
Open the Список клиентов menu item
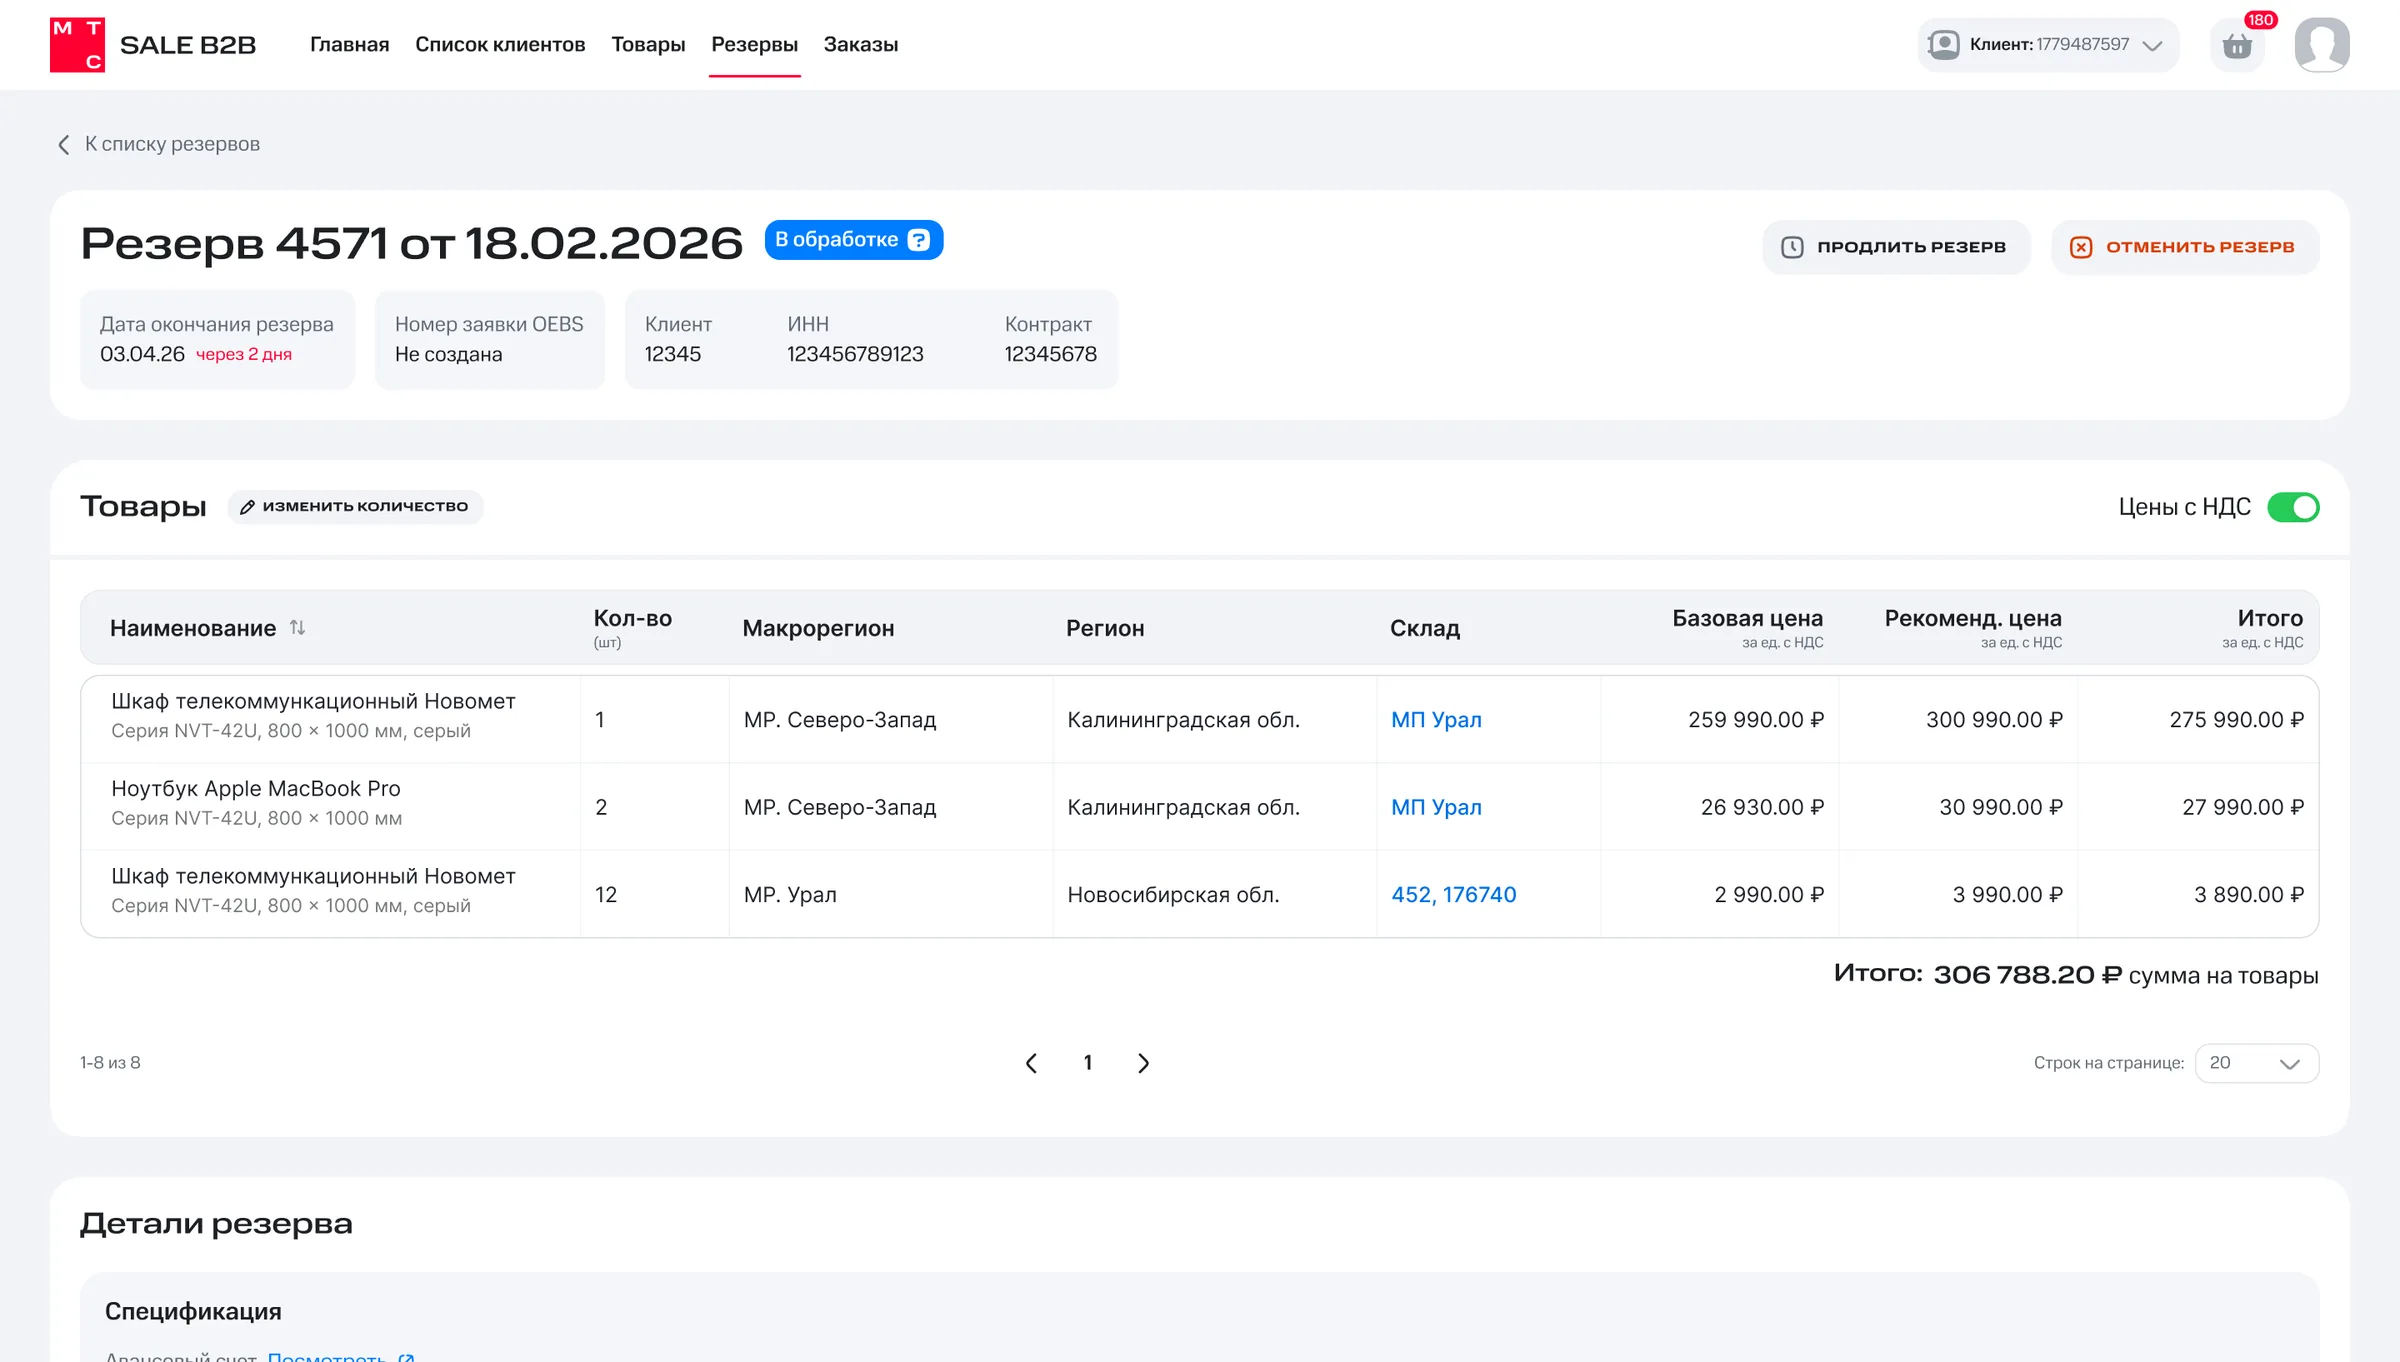tap(500, 45)
